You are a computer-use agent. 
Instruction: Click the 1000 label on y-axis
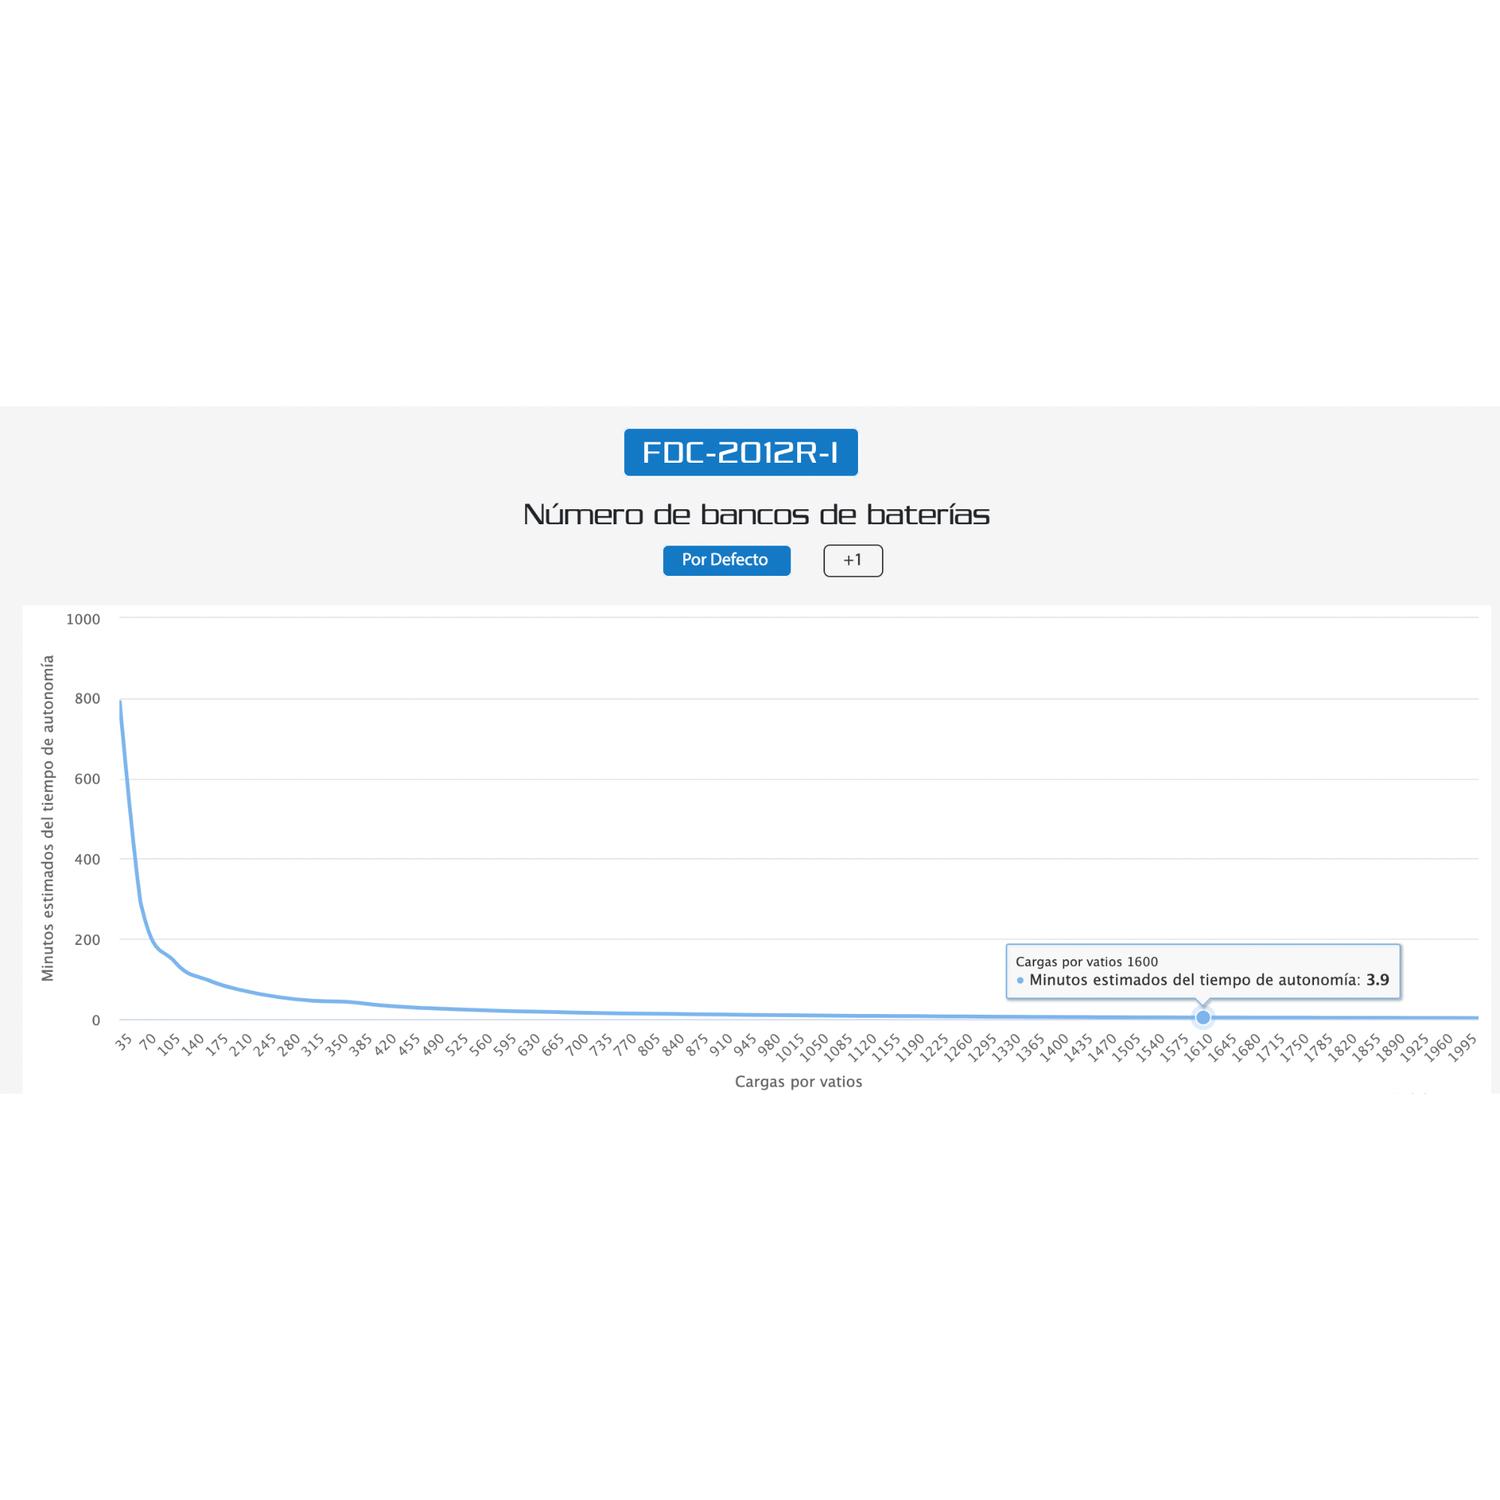(x=83, y=619)
